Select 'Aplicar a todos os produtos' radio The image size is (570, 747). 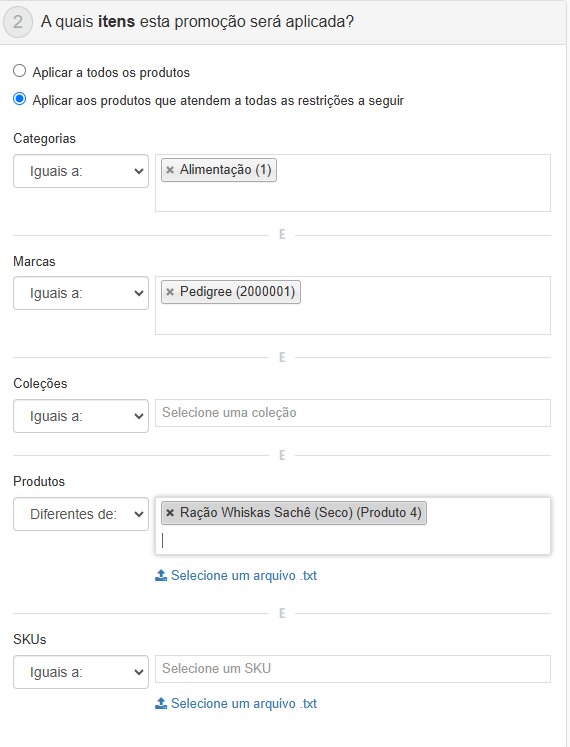[20, 71]
